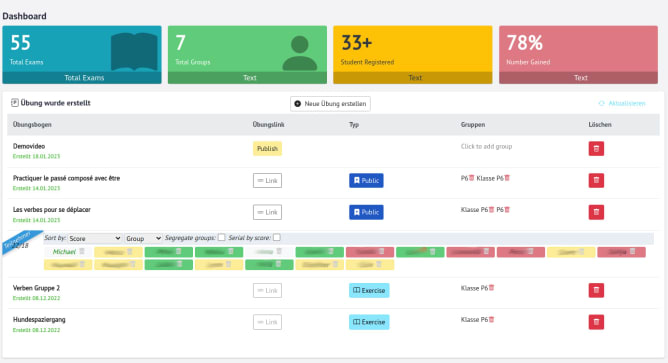Delete the Hundespaziergang exercise row

[596, 322]
